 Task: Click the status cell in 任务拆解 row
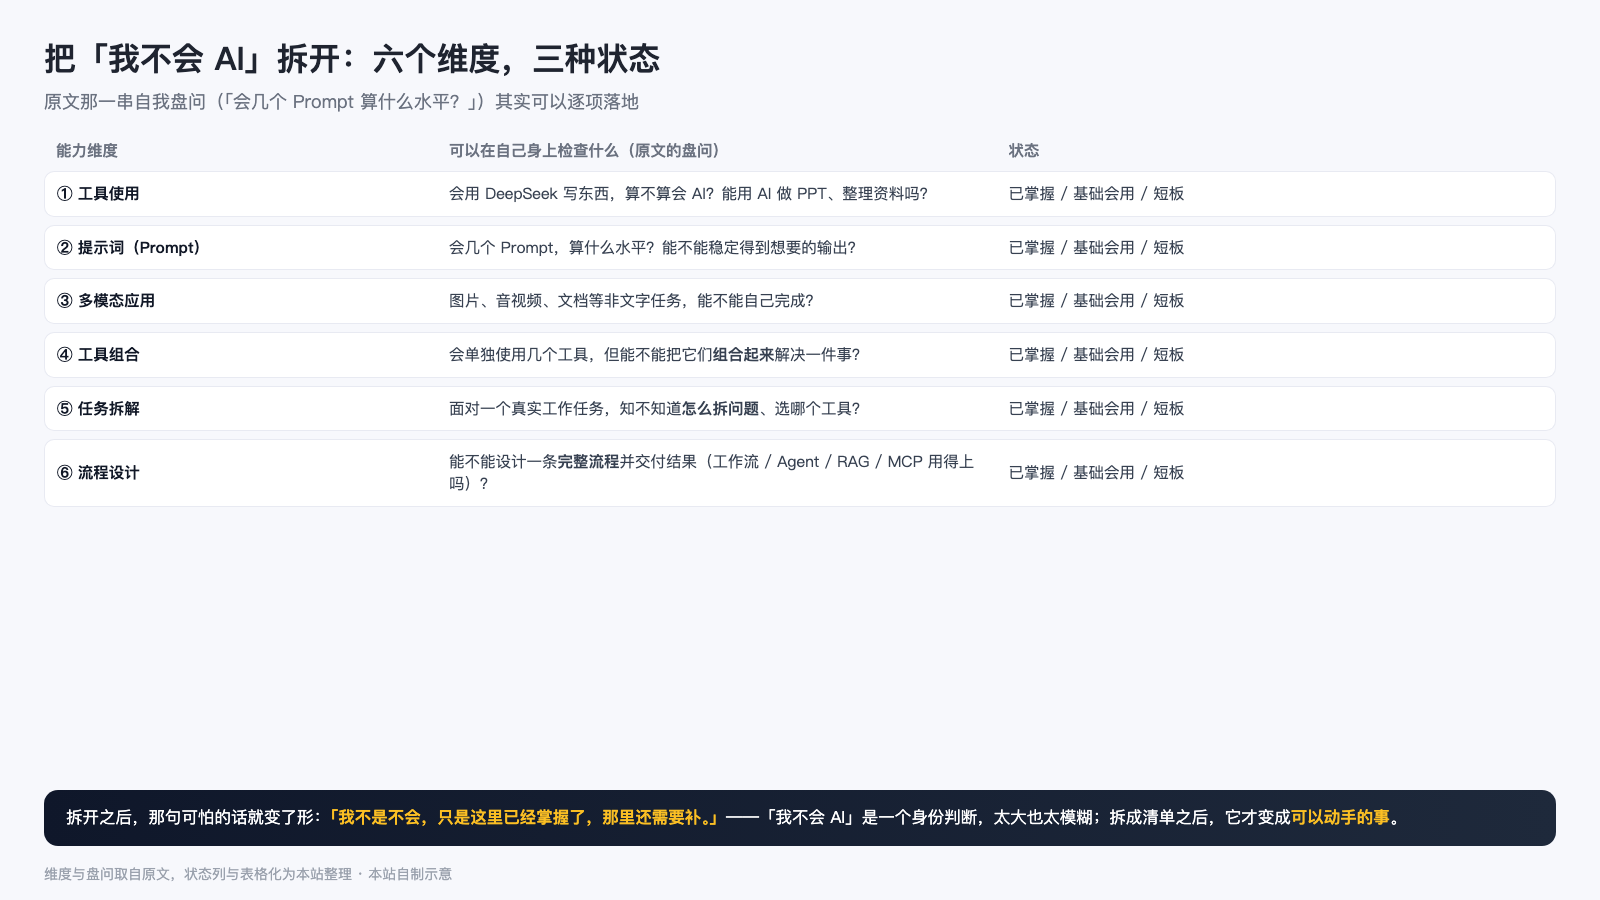[1096, 409]
